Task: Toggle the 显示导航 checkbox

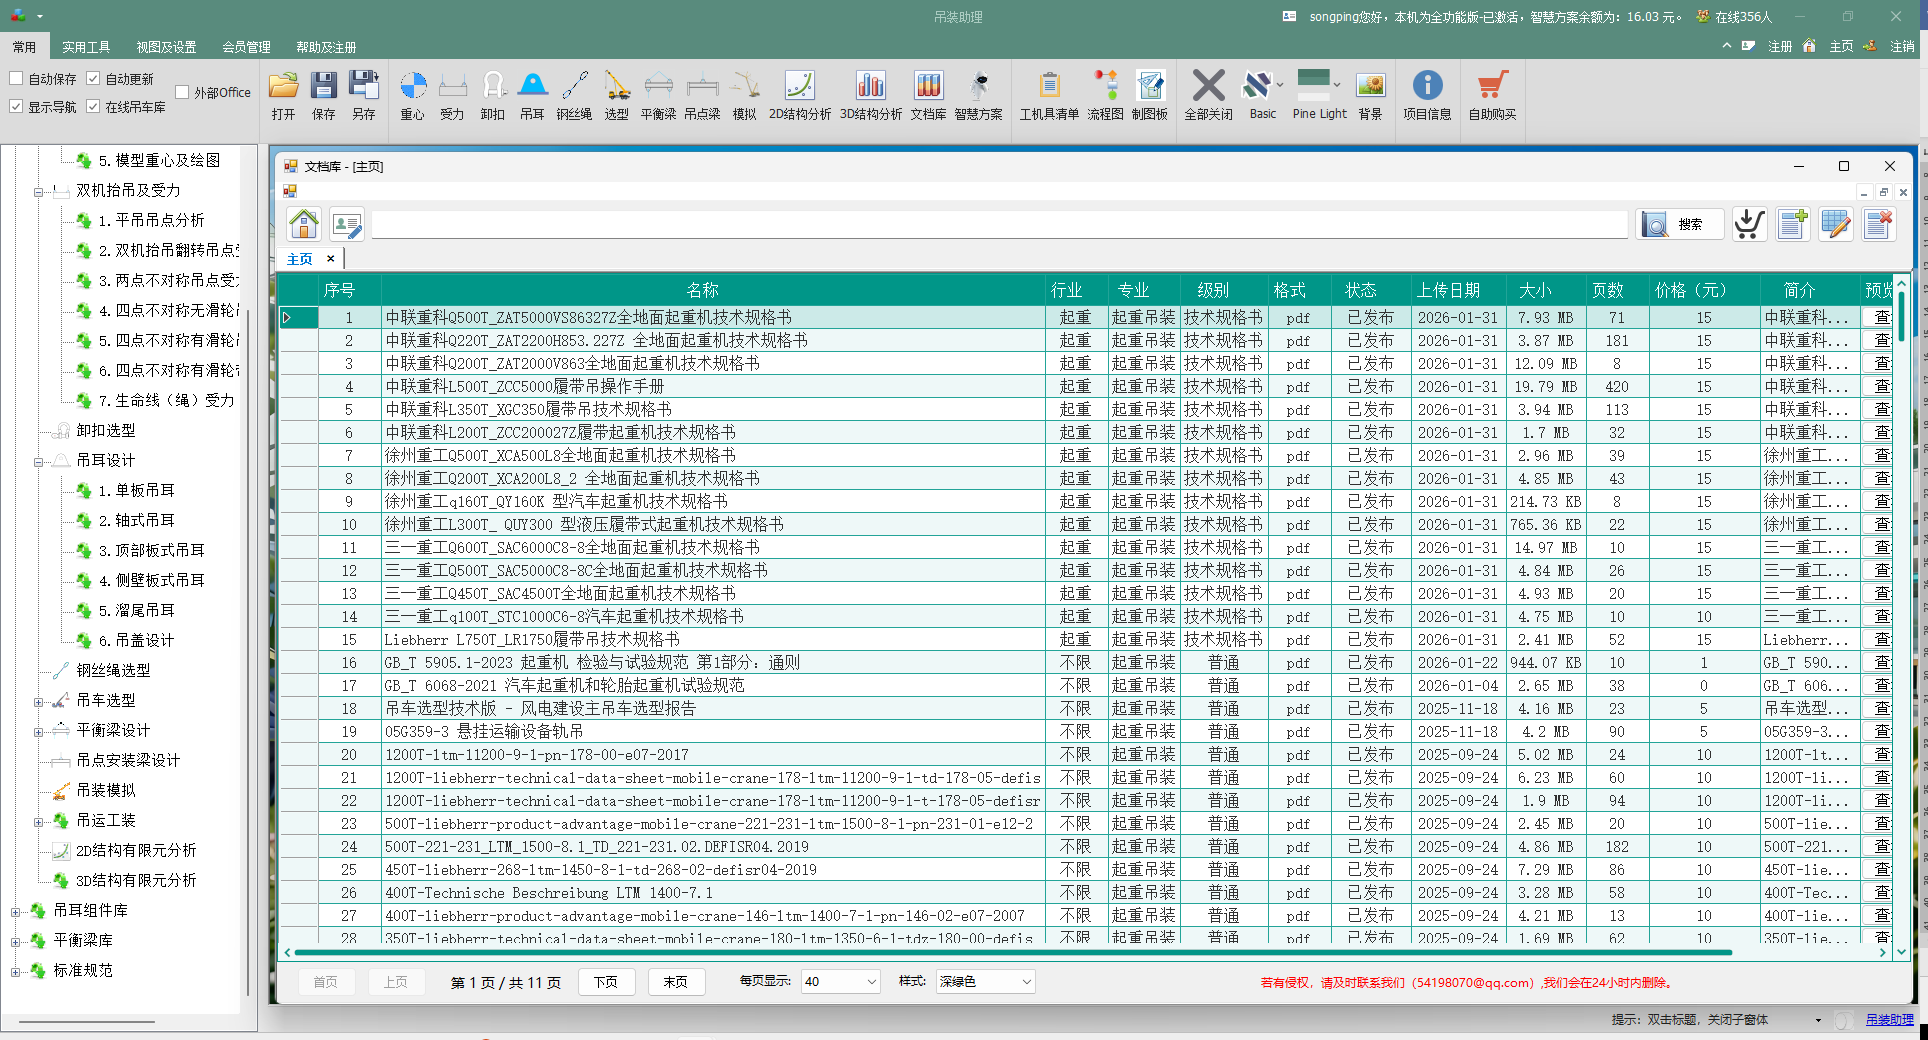Action: point(16,106)
